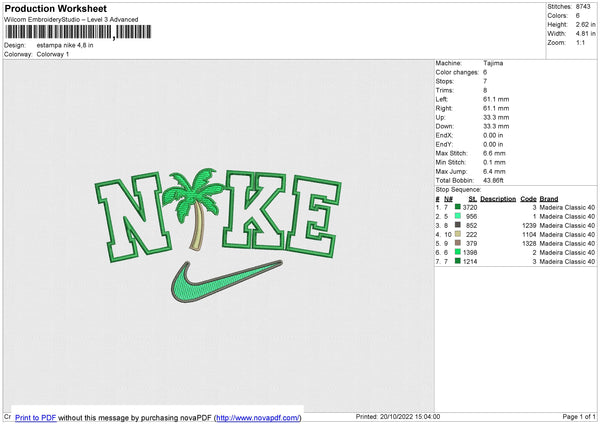Open the http://www.novapdf.com/ hyperlink
Viewport: 600px width, 424px height.
pyautogui.click(x=258, y=417)
